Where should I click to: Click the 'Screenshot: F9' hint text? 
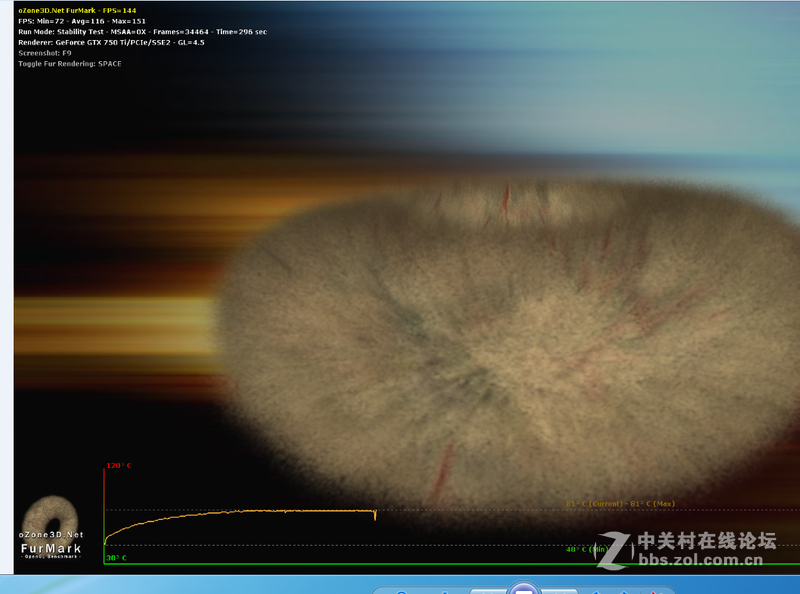45,53
